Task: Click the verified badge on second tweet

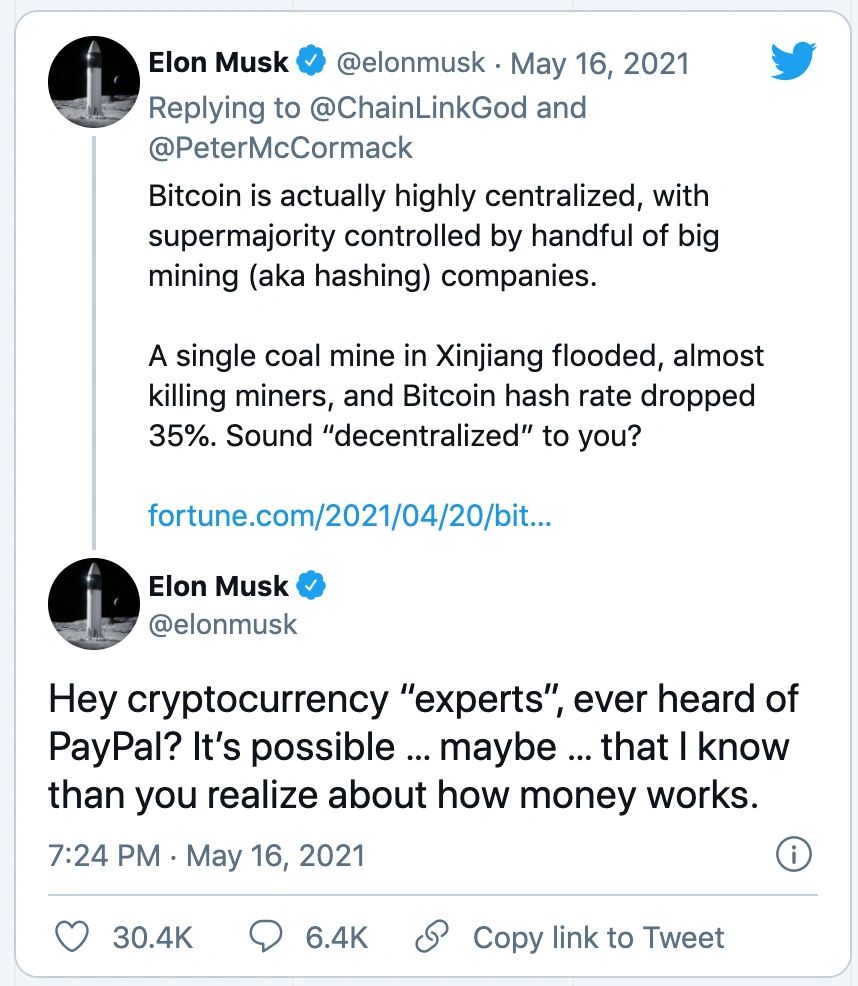Action: click(311, 586)
